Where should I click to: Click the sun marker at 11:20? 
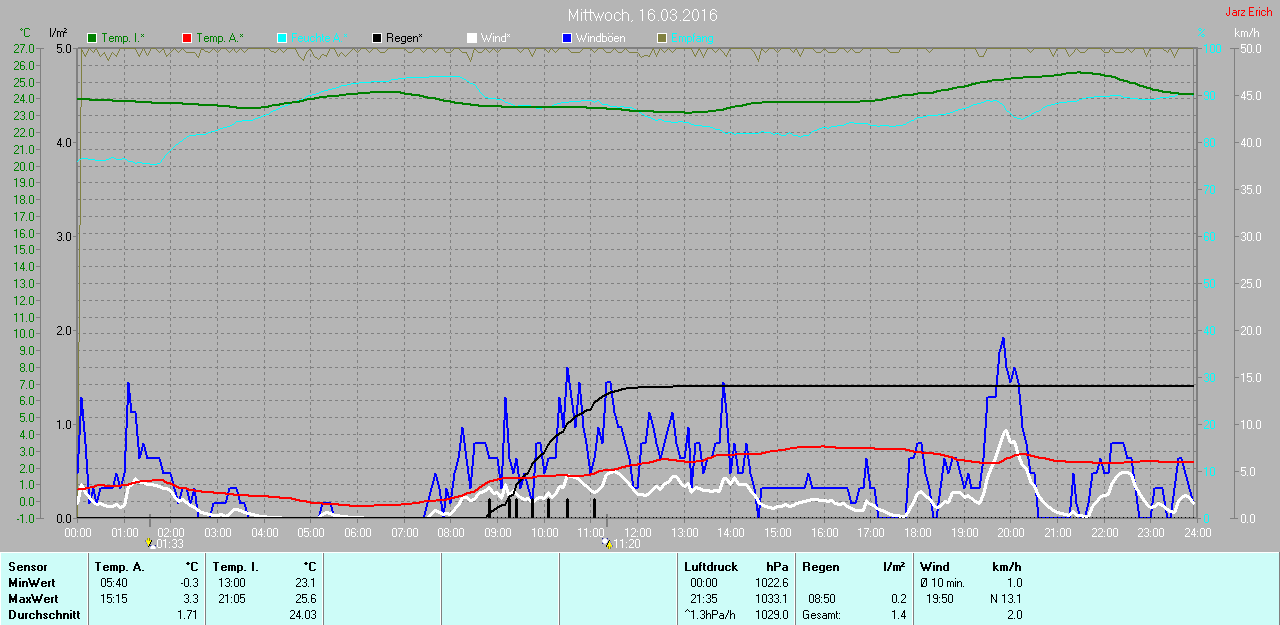point(607,543)
